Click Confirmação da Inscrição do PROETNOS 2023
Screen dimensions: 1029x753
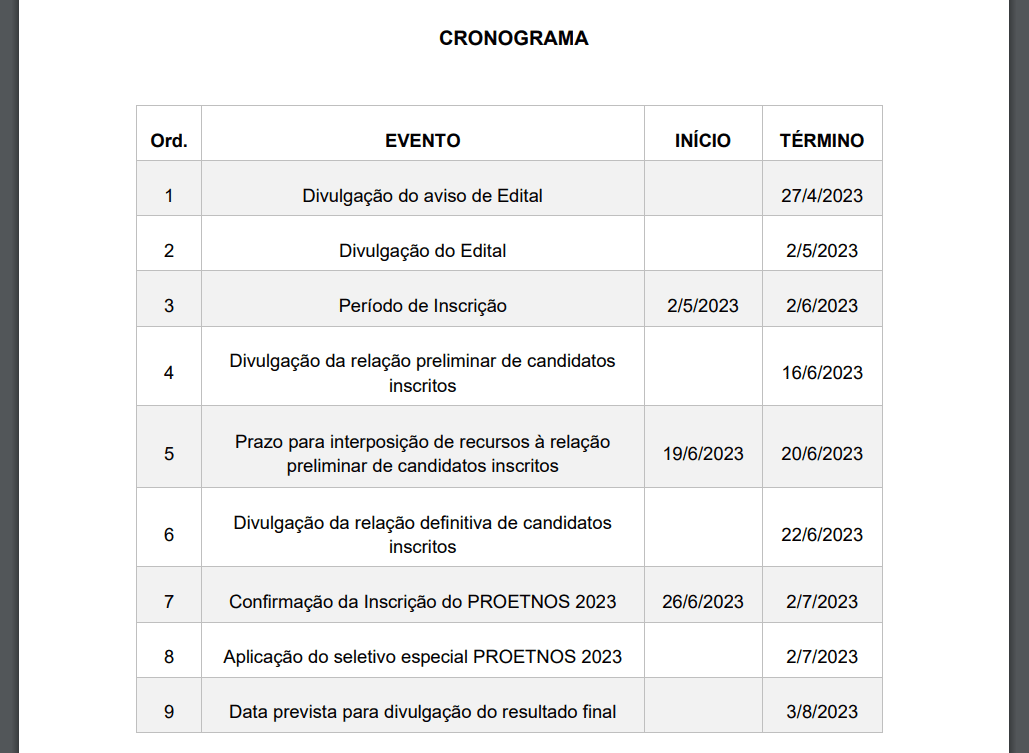[x=423, y=602]
